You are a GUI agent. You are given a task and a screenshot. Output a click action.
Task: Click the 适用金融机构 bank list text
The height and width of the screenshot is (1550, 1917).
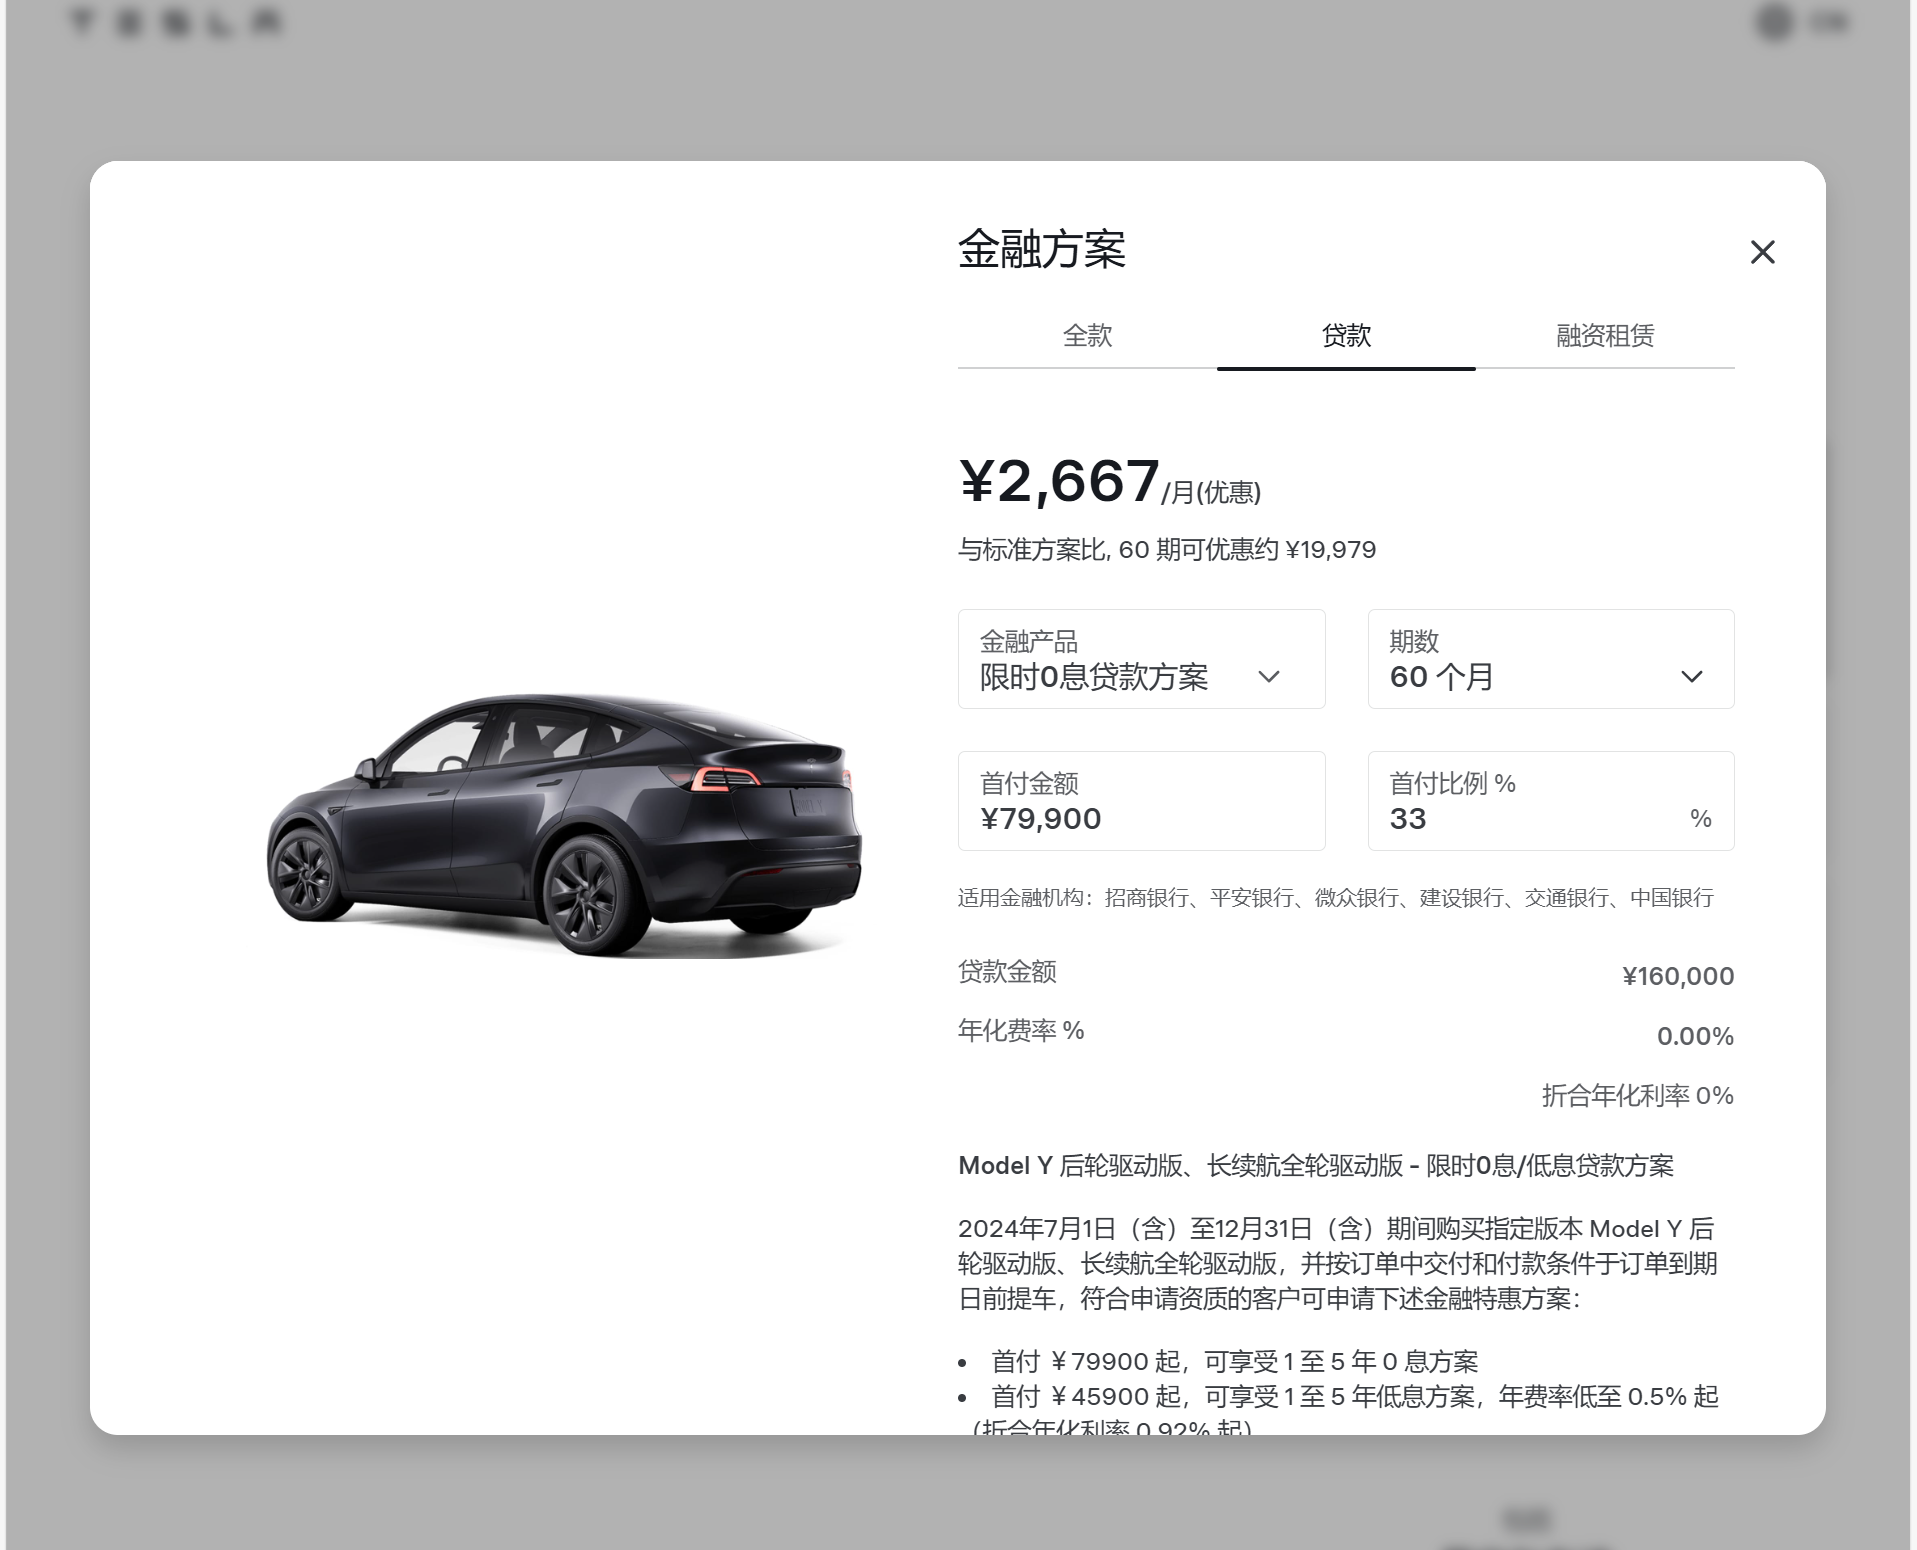point(1335,898)
